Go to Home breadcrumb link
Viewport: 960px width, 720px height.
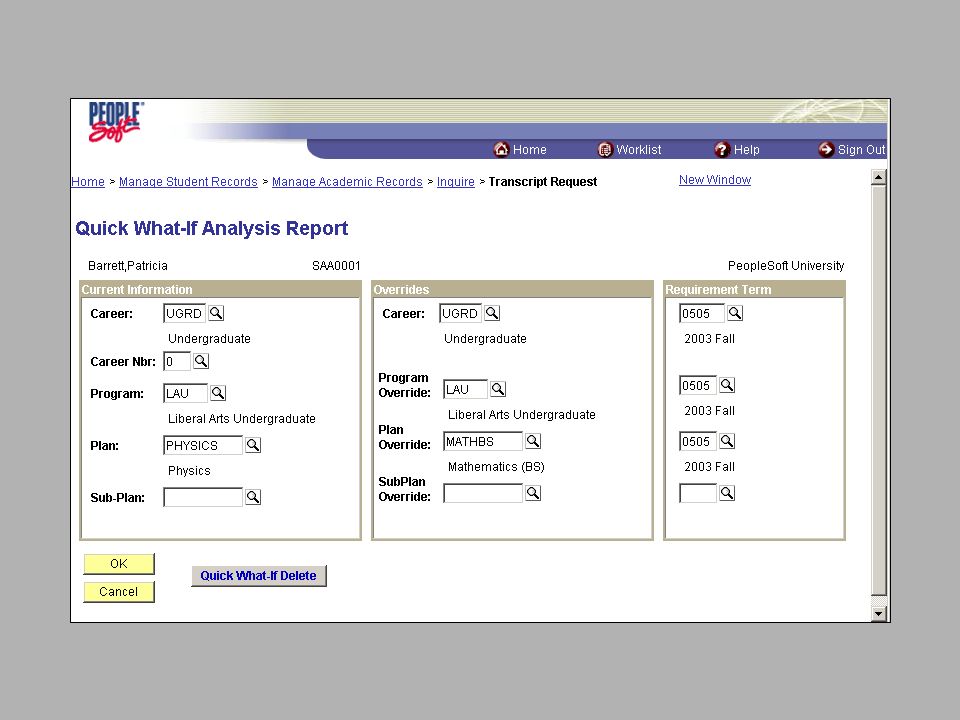click(x=88, y=182)
